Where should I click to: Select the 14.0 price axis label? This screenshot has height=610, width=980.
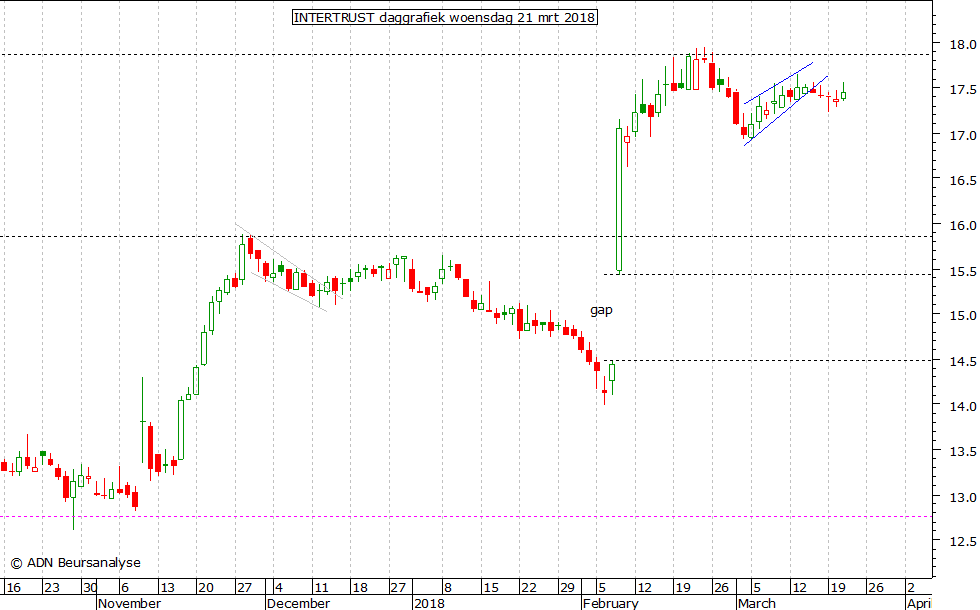click(x=962, y=406)
